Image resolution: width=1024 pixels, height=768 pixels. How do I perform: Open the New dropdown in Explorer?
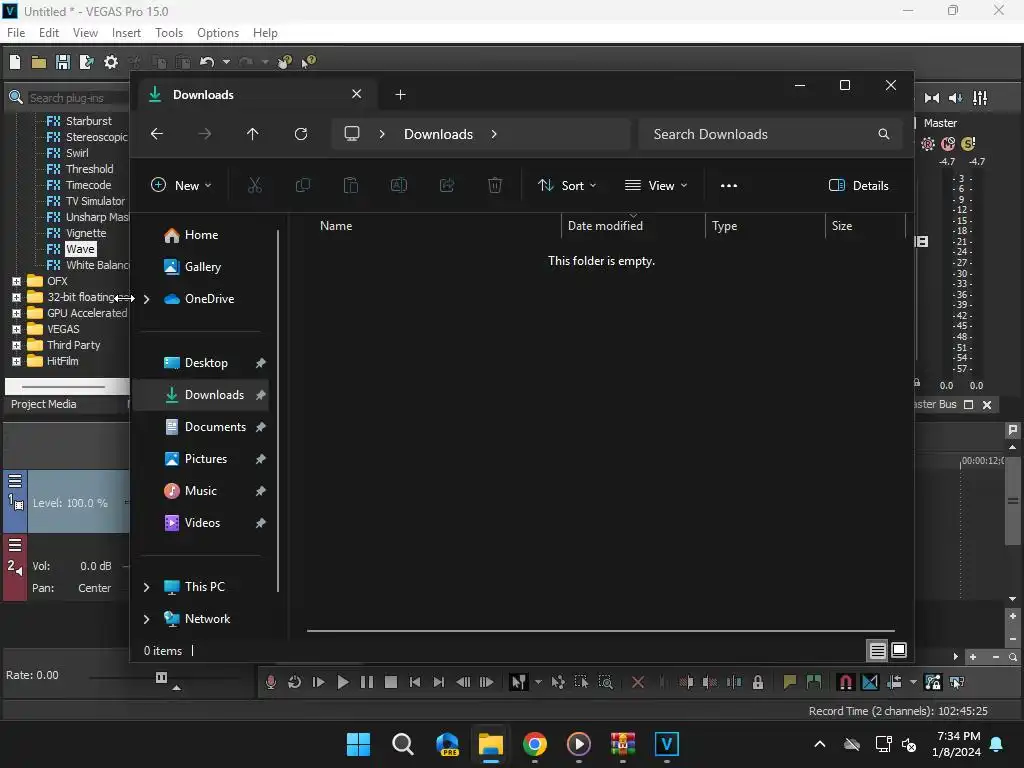182,185
